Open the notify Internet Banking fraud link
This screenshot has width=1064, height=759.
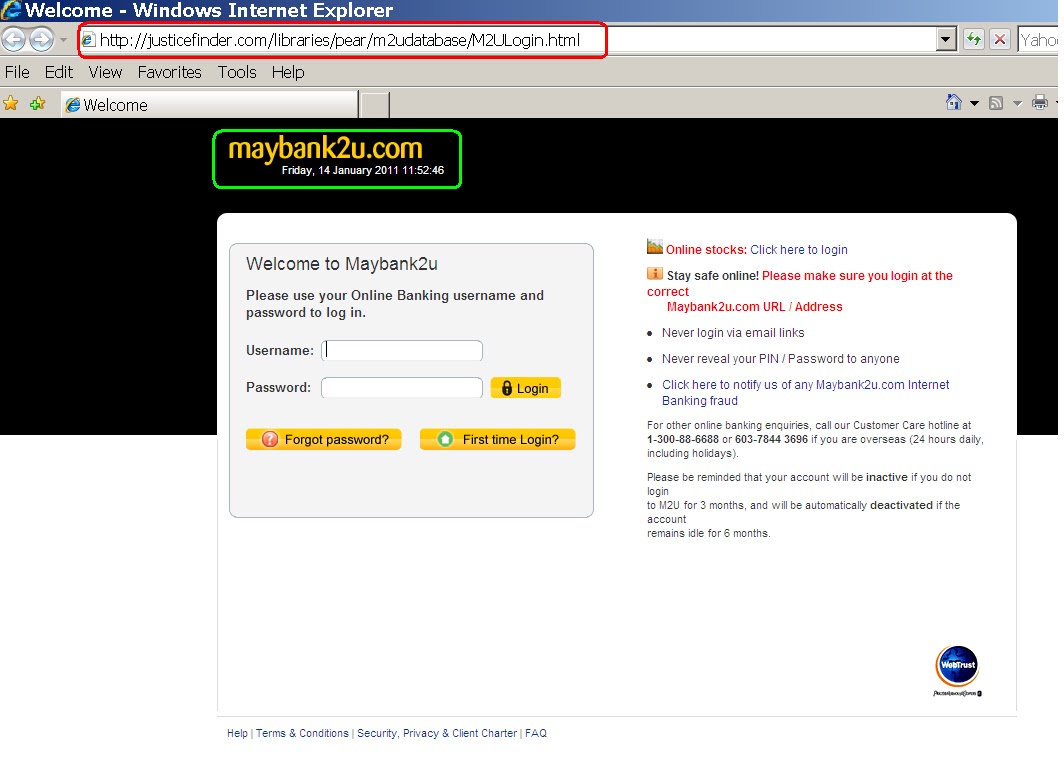click(805, 393)
